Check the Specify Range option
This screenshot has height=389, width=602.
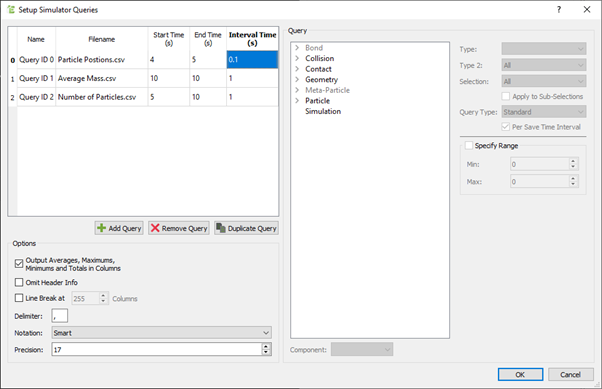[469, 146]
